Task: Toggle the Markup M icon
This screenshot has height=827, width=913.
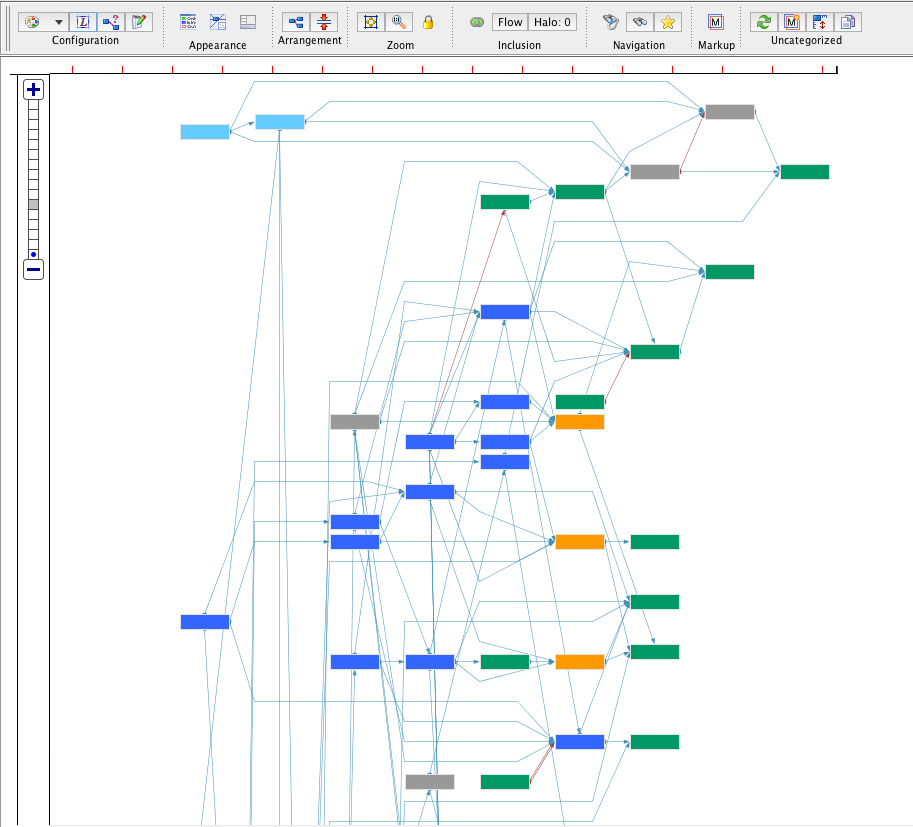Action: click(716, 22)
